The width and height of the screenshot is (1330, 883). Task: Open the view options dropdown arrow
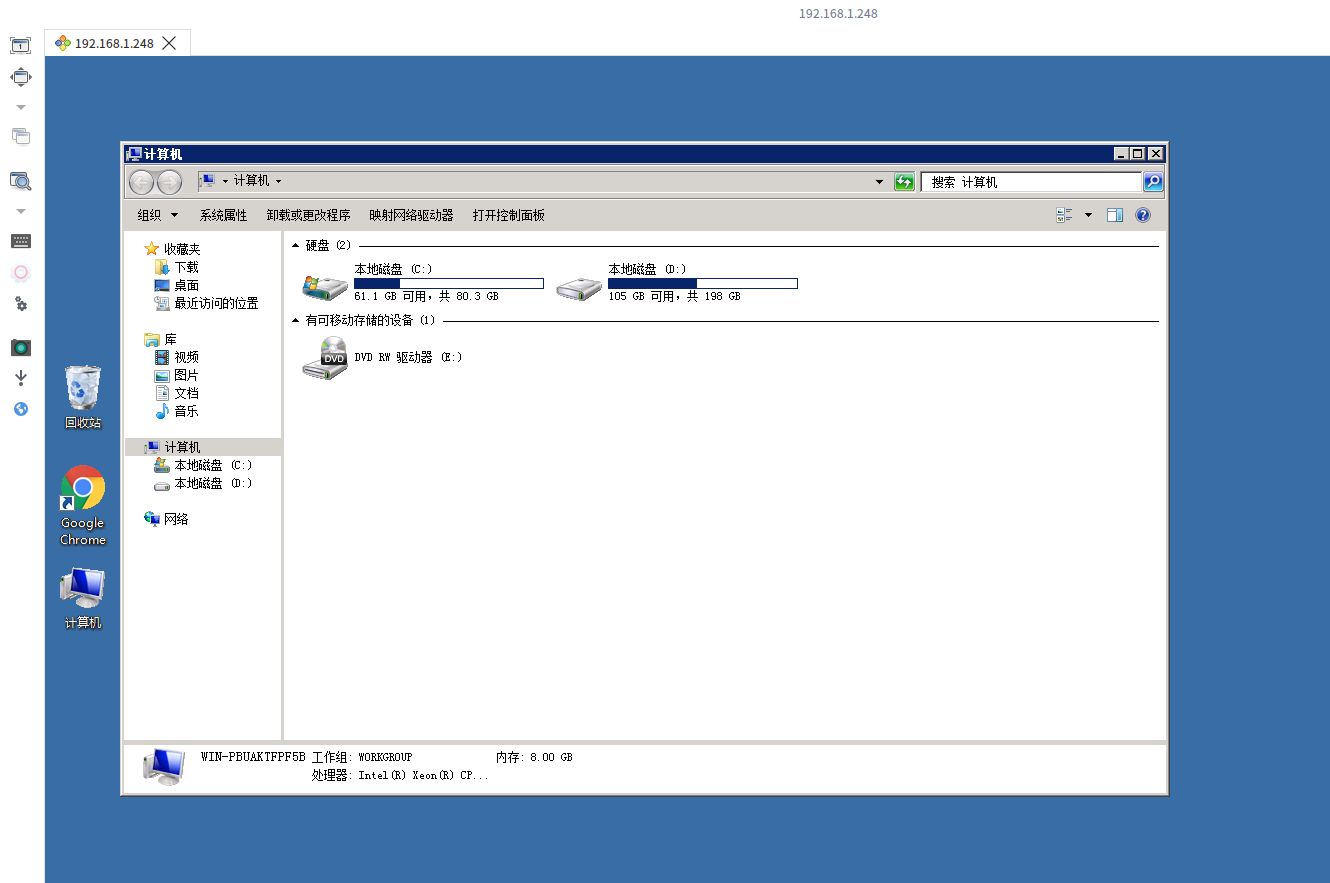click(1088, 215)
